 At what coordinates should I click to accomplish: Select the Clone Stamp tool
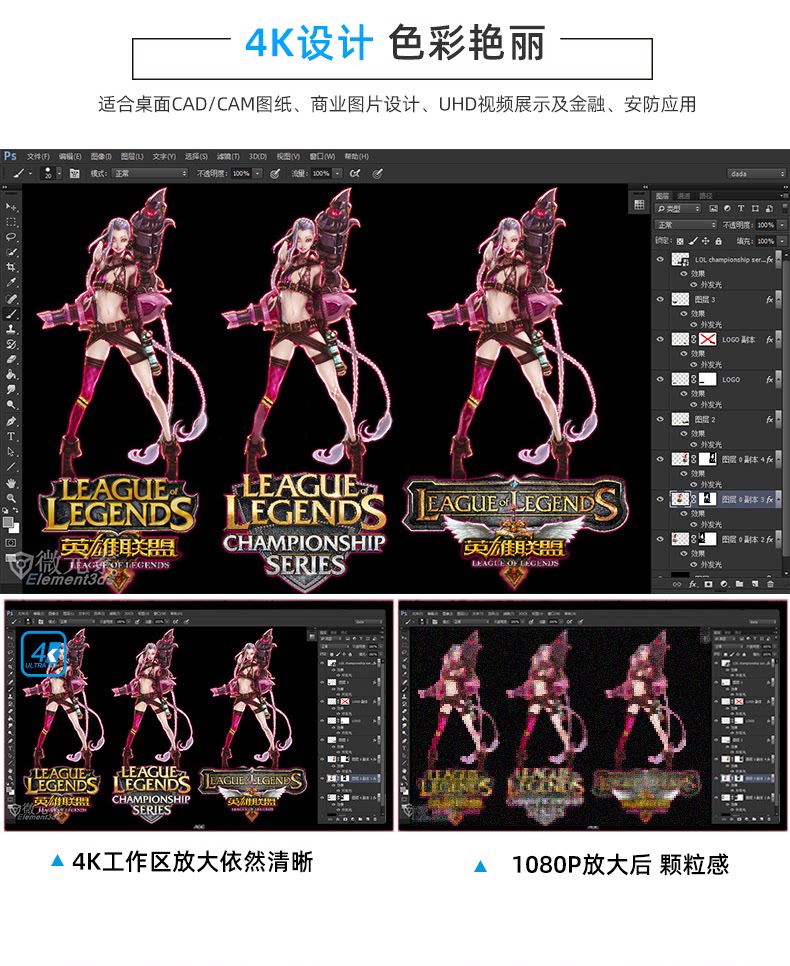click(x=11, y=329)
